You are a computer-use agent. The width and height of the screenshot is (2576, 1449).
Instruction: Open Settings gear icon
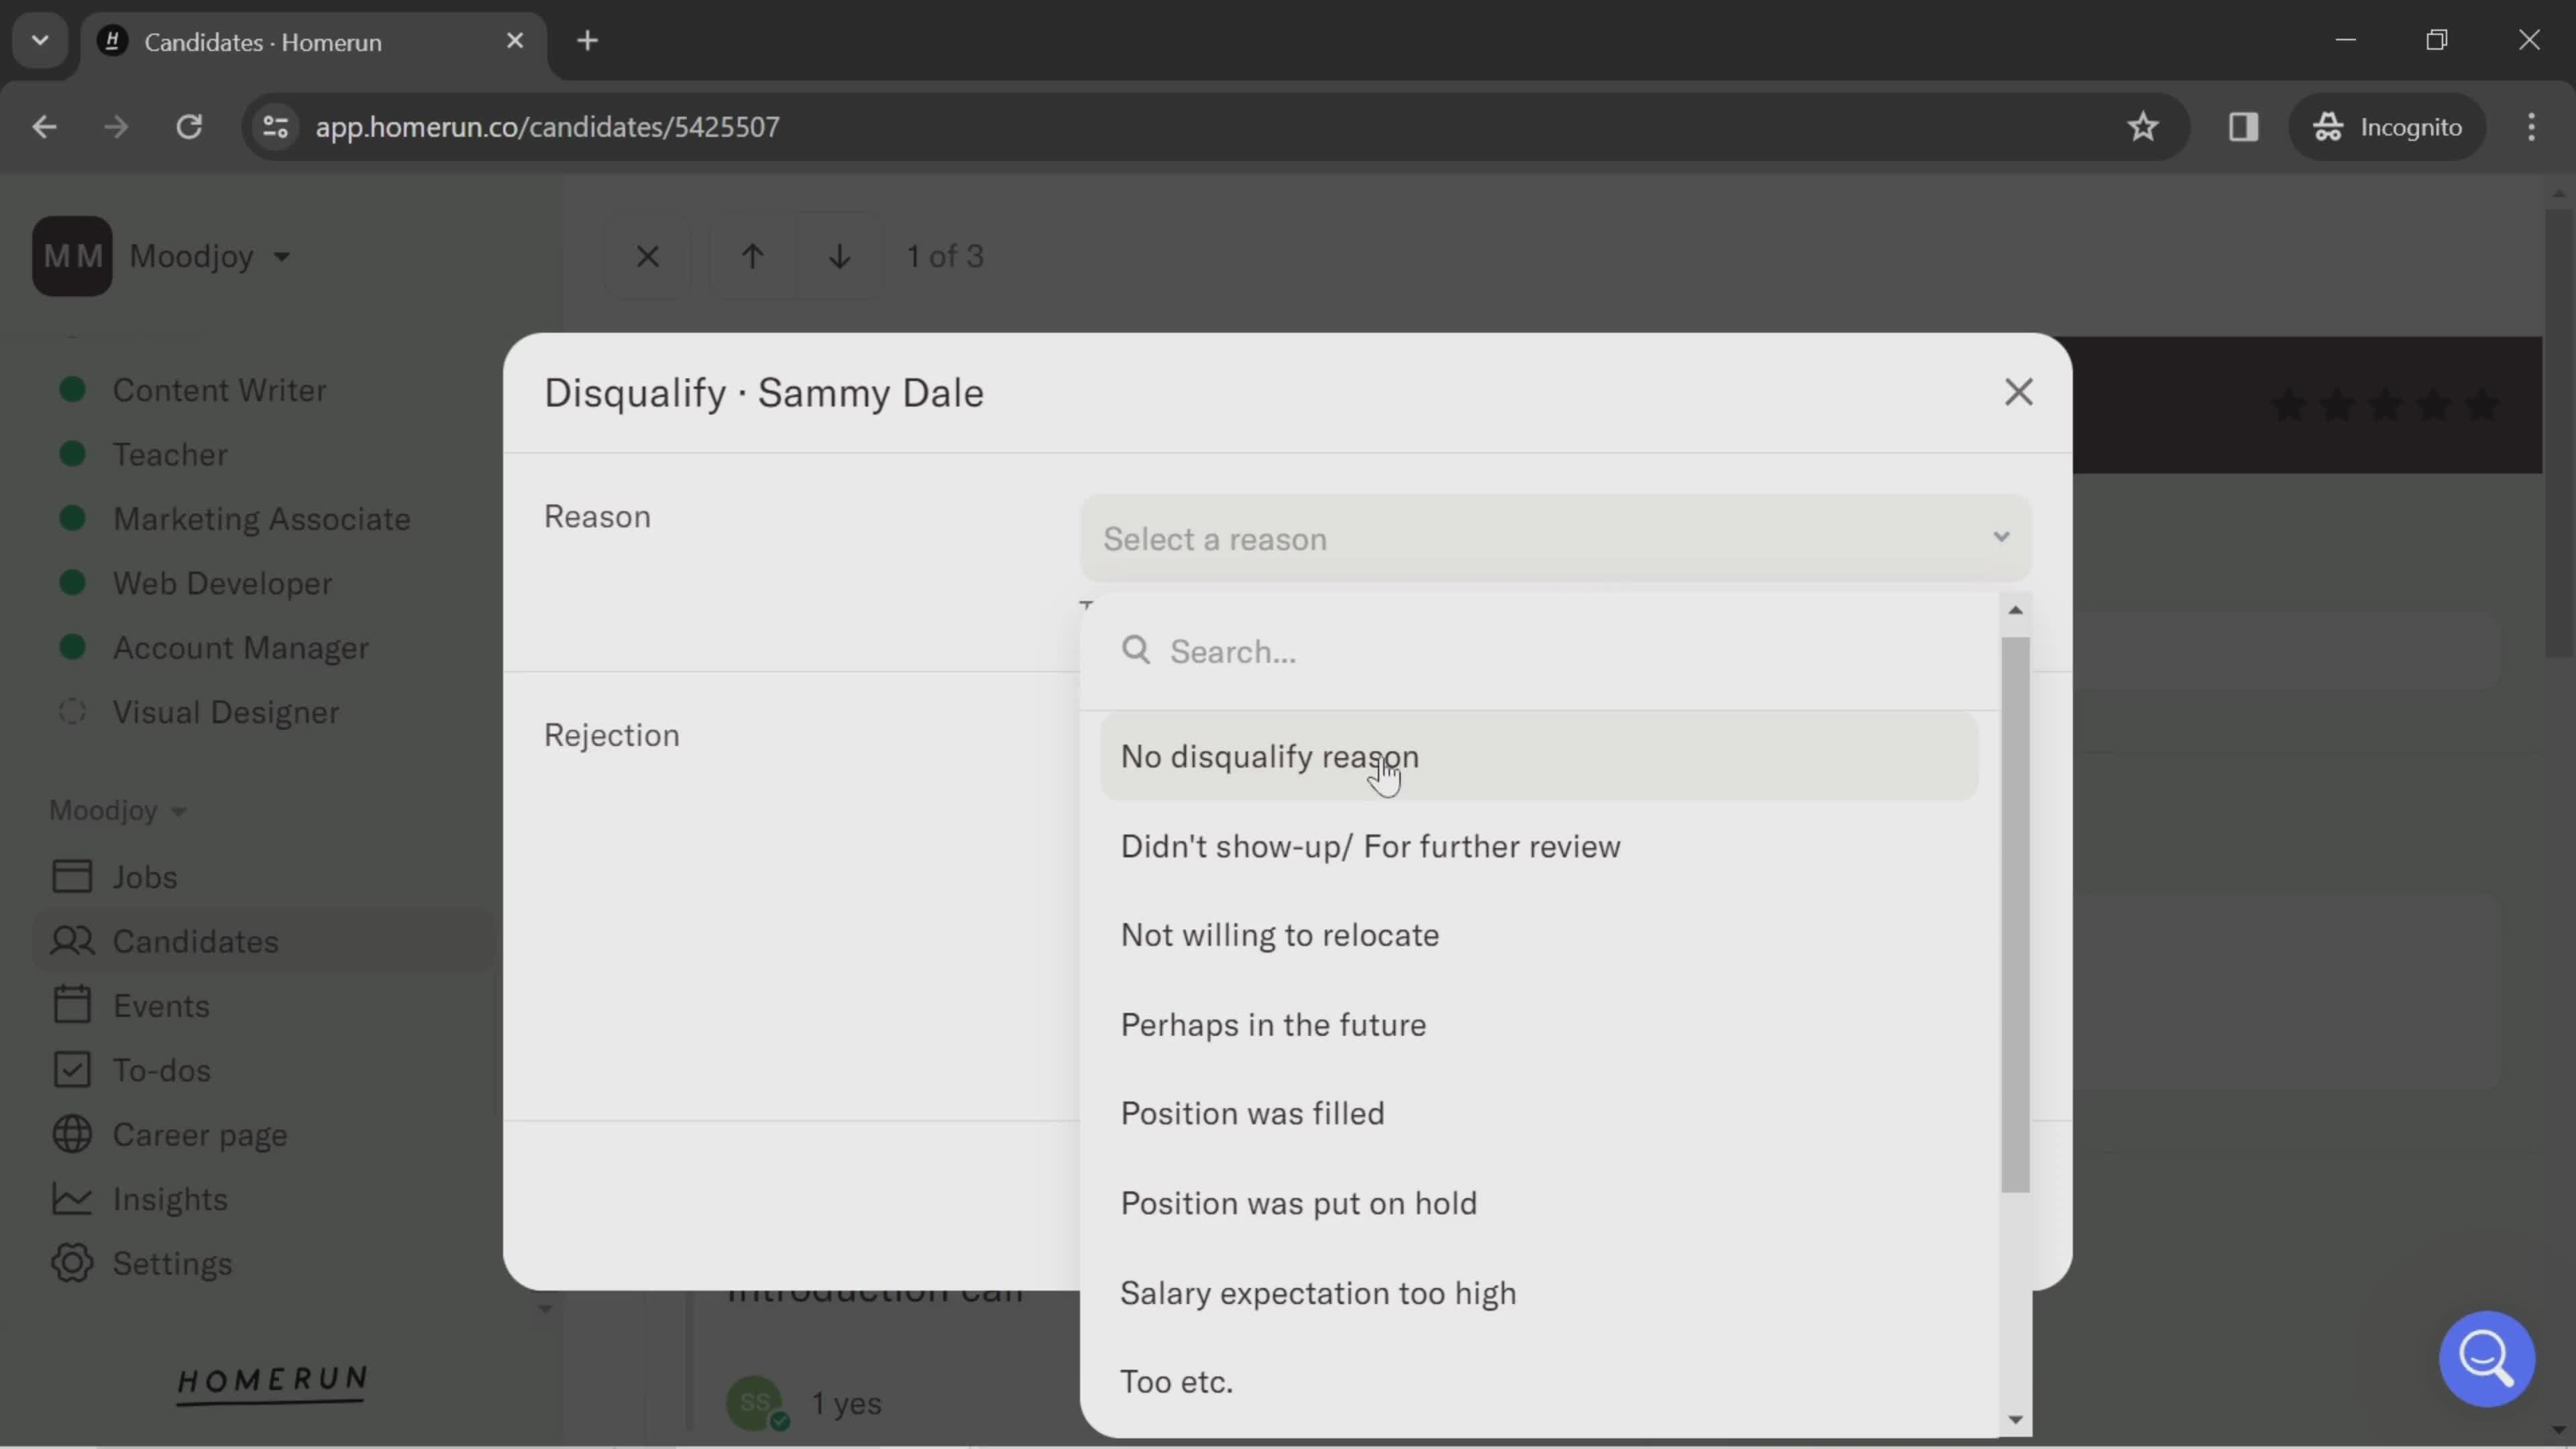pos(72,1263)
